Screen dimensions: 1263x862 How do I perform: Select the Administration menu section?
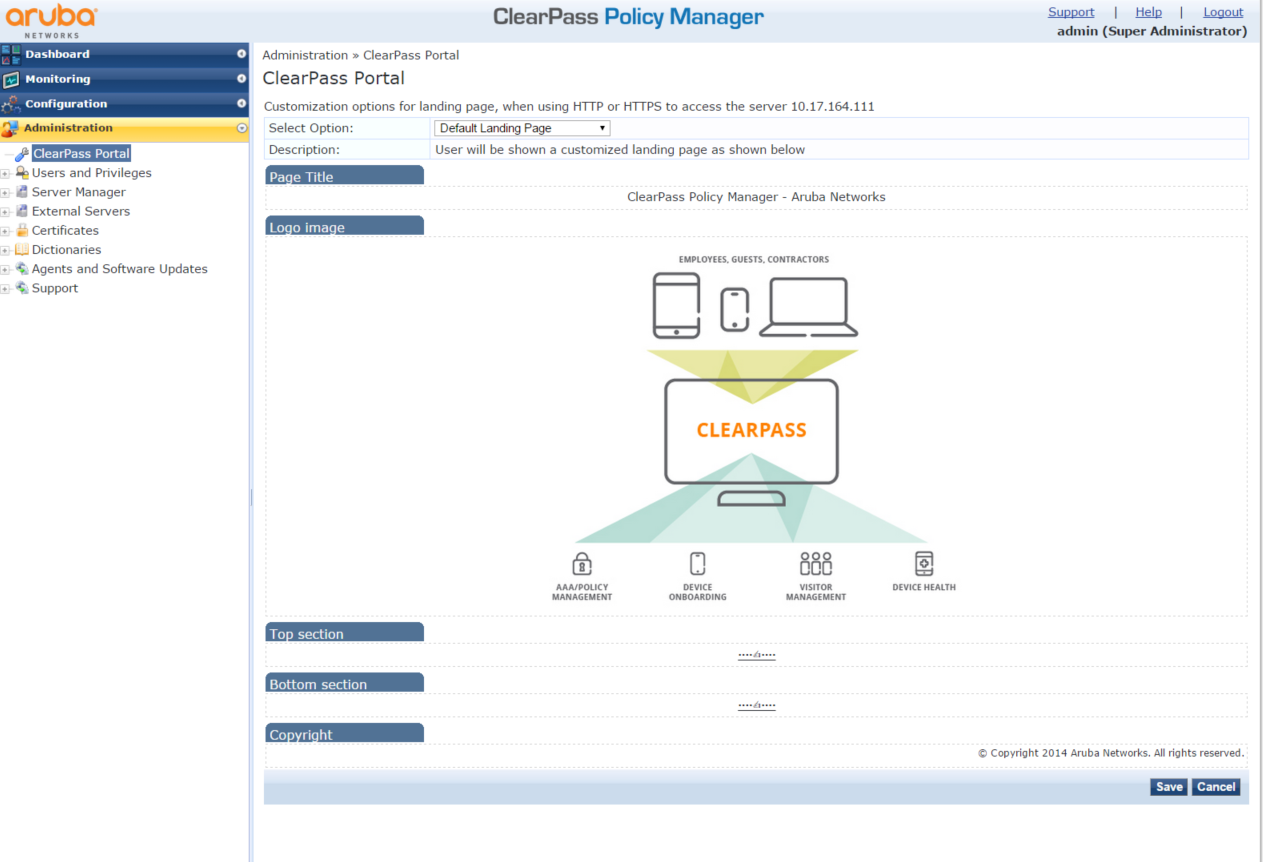coord(124,128)
